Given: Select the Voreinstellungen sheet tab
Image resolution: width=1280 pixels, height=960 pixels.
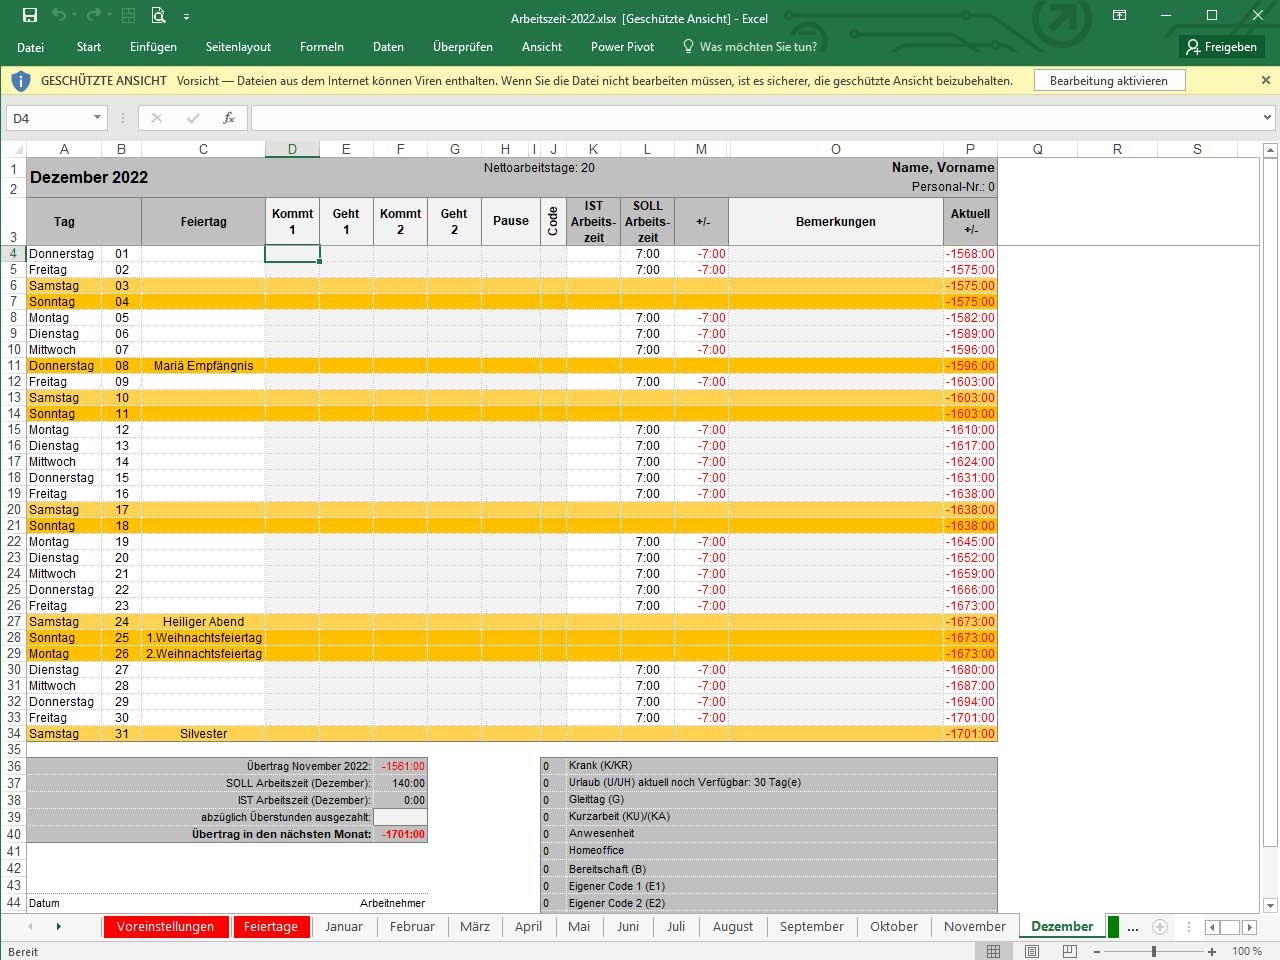Looking at the screenshot, I should tap(165, 927).
